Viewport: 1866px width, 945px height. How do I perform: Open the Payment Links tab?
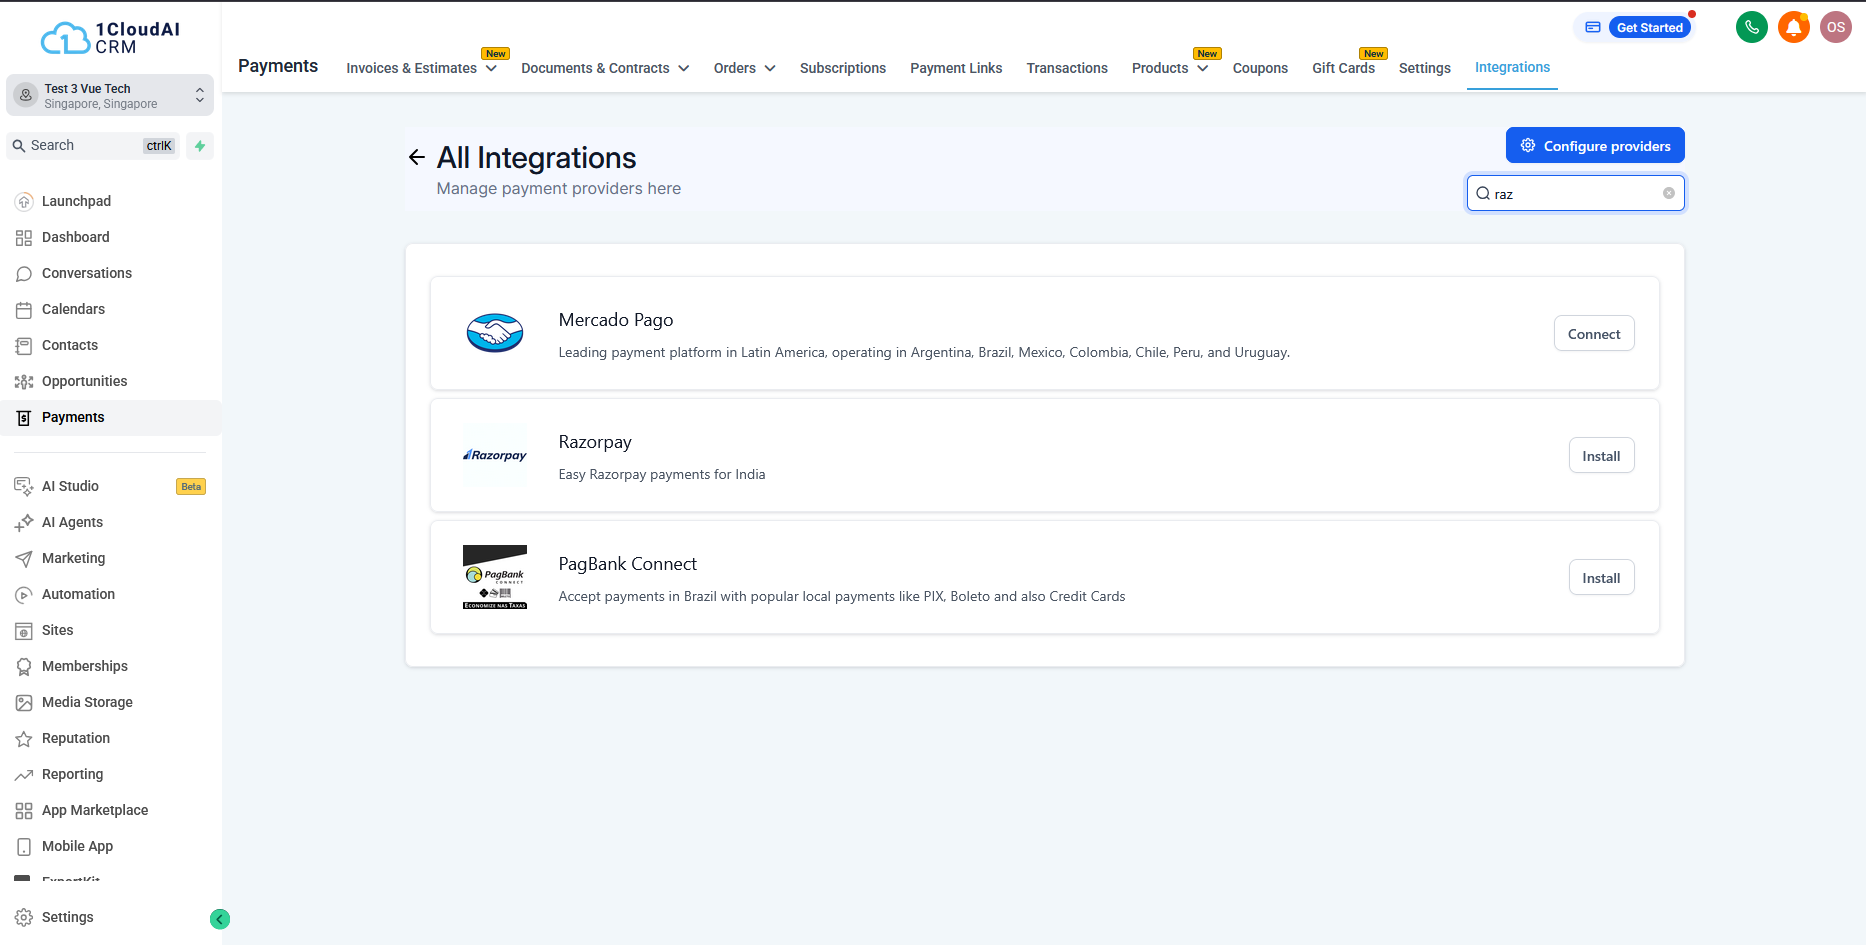point(956,68)
